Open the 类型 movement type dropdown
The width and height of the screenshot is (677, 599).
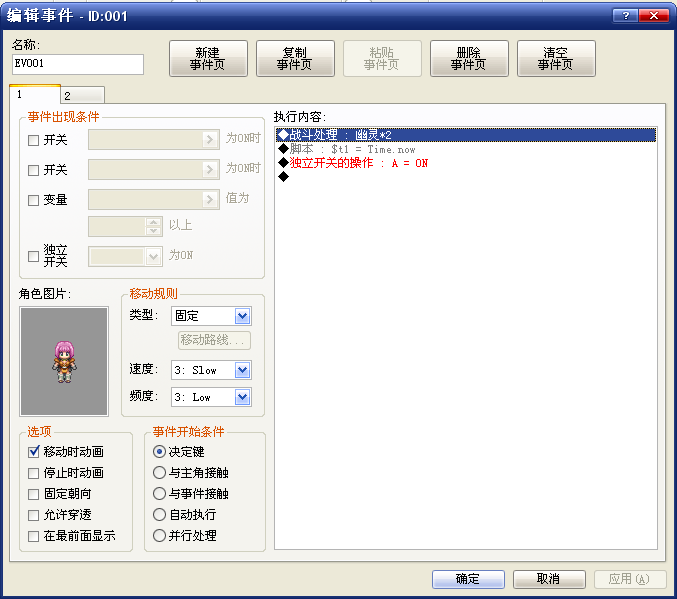click(x=211, y=316)
